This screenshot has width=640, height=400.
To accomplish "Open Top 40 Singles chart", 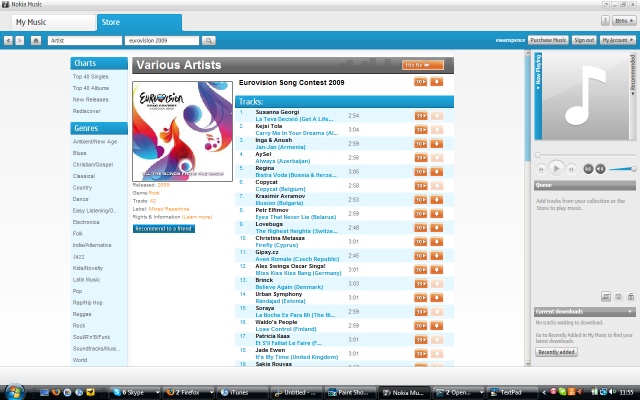I will pyautogui.click(x=91, y=76).
